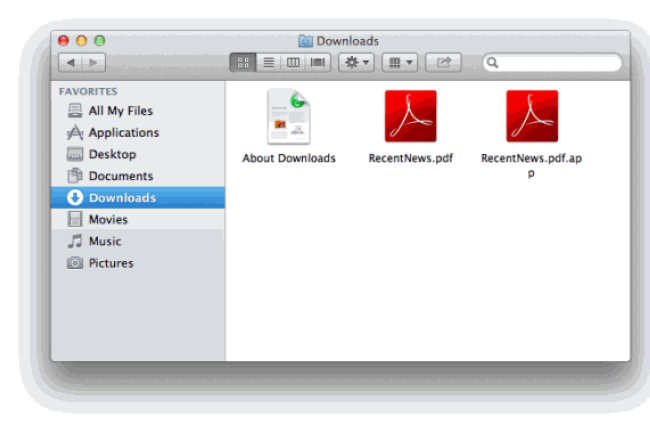Select the RecentNews.pdf.app application icon
650x433 pixels.
coord(531,117)
